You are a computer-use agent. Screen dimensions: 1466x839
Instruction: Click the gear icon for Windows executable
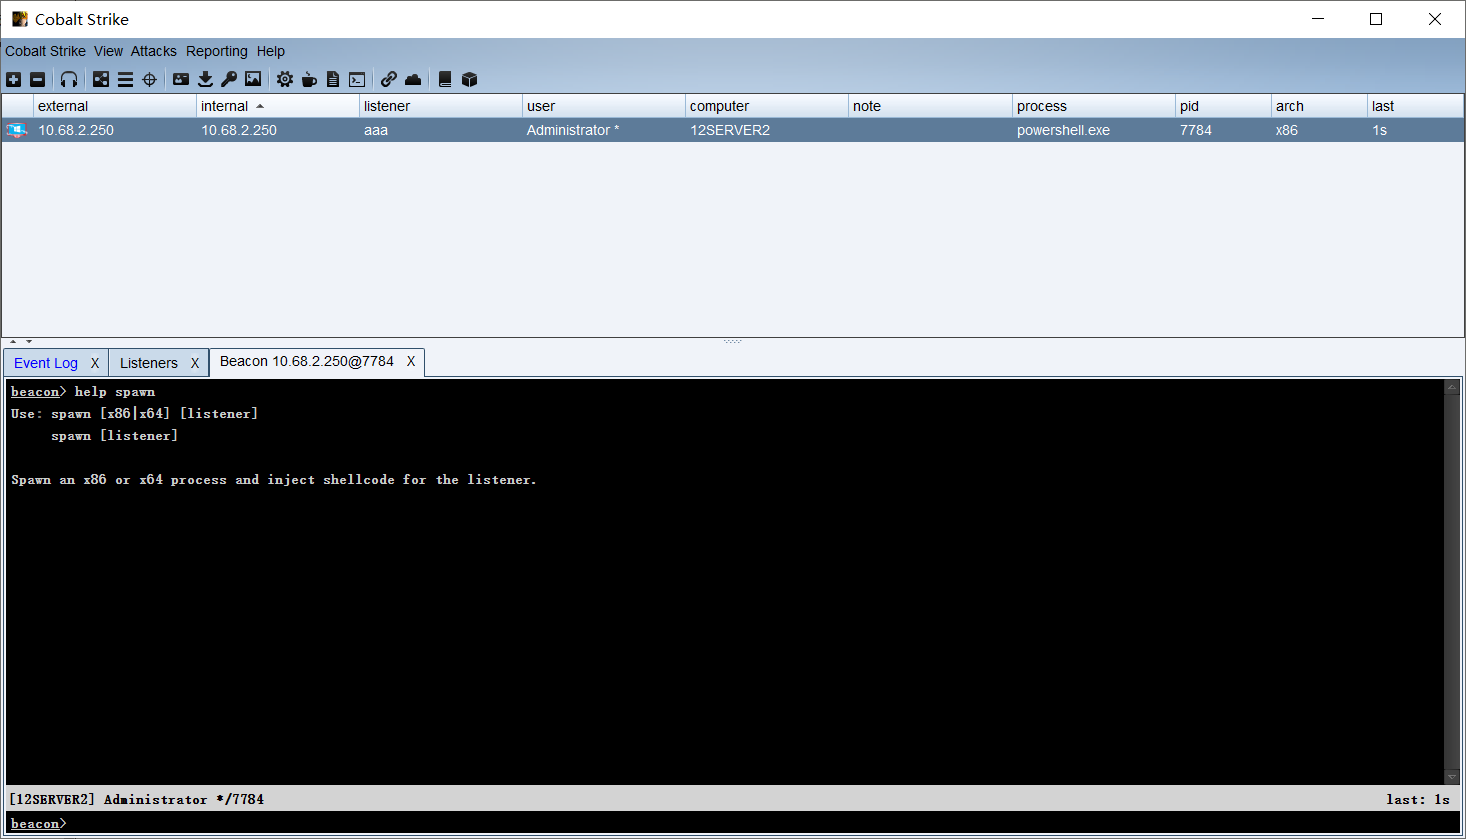pos(285,79)
